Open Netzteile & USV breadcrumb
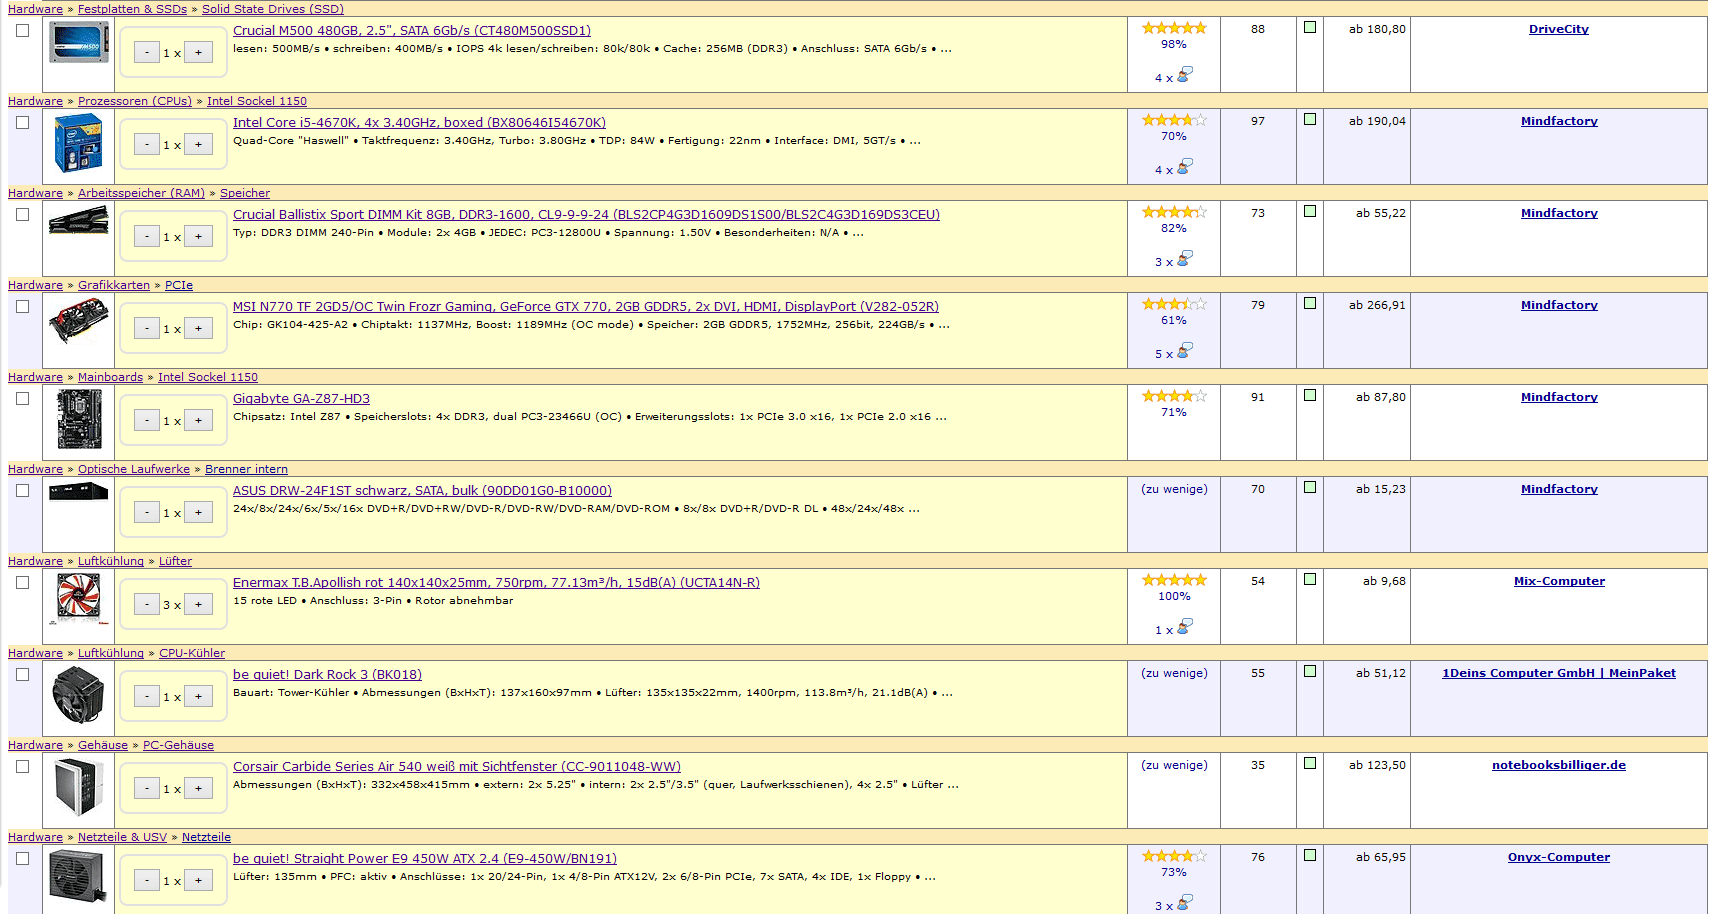 click(x=122, y=837)
